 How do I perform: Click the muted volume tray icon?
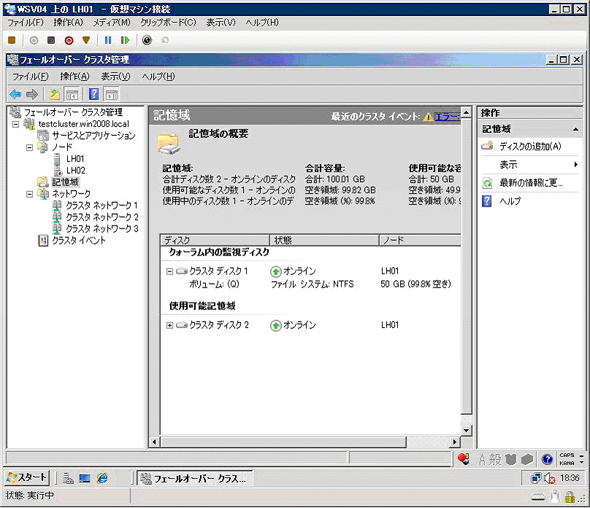(x=549, y=478)
